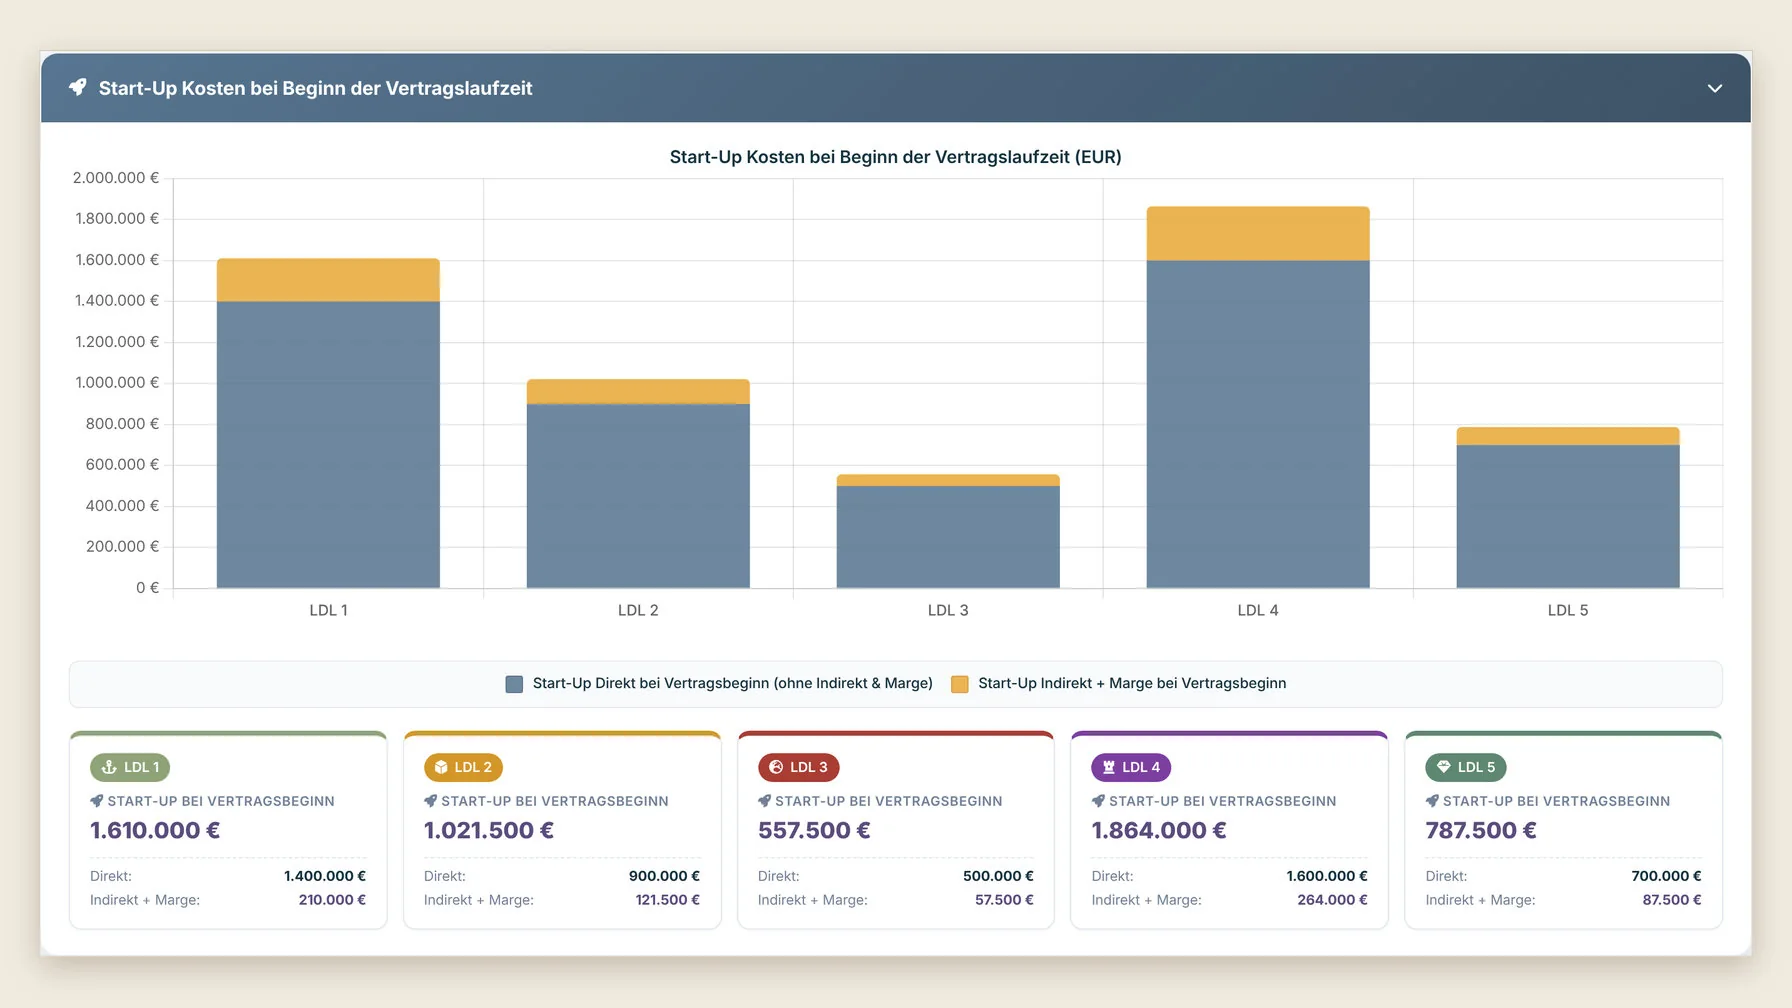
Task: Click the orange Indirekt + Marge legend swatch
Action: (959, 684)
